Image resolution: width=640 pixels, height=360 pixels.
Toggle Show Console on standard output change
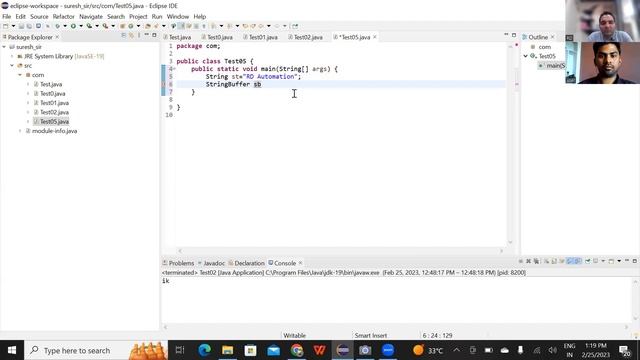coord(570,261)
